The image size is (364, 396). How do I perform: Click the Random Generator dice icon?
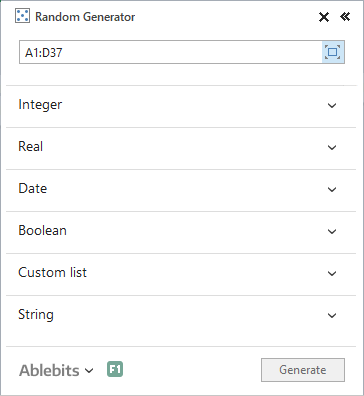point(22,16)
